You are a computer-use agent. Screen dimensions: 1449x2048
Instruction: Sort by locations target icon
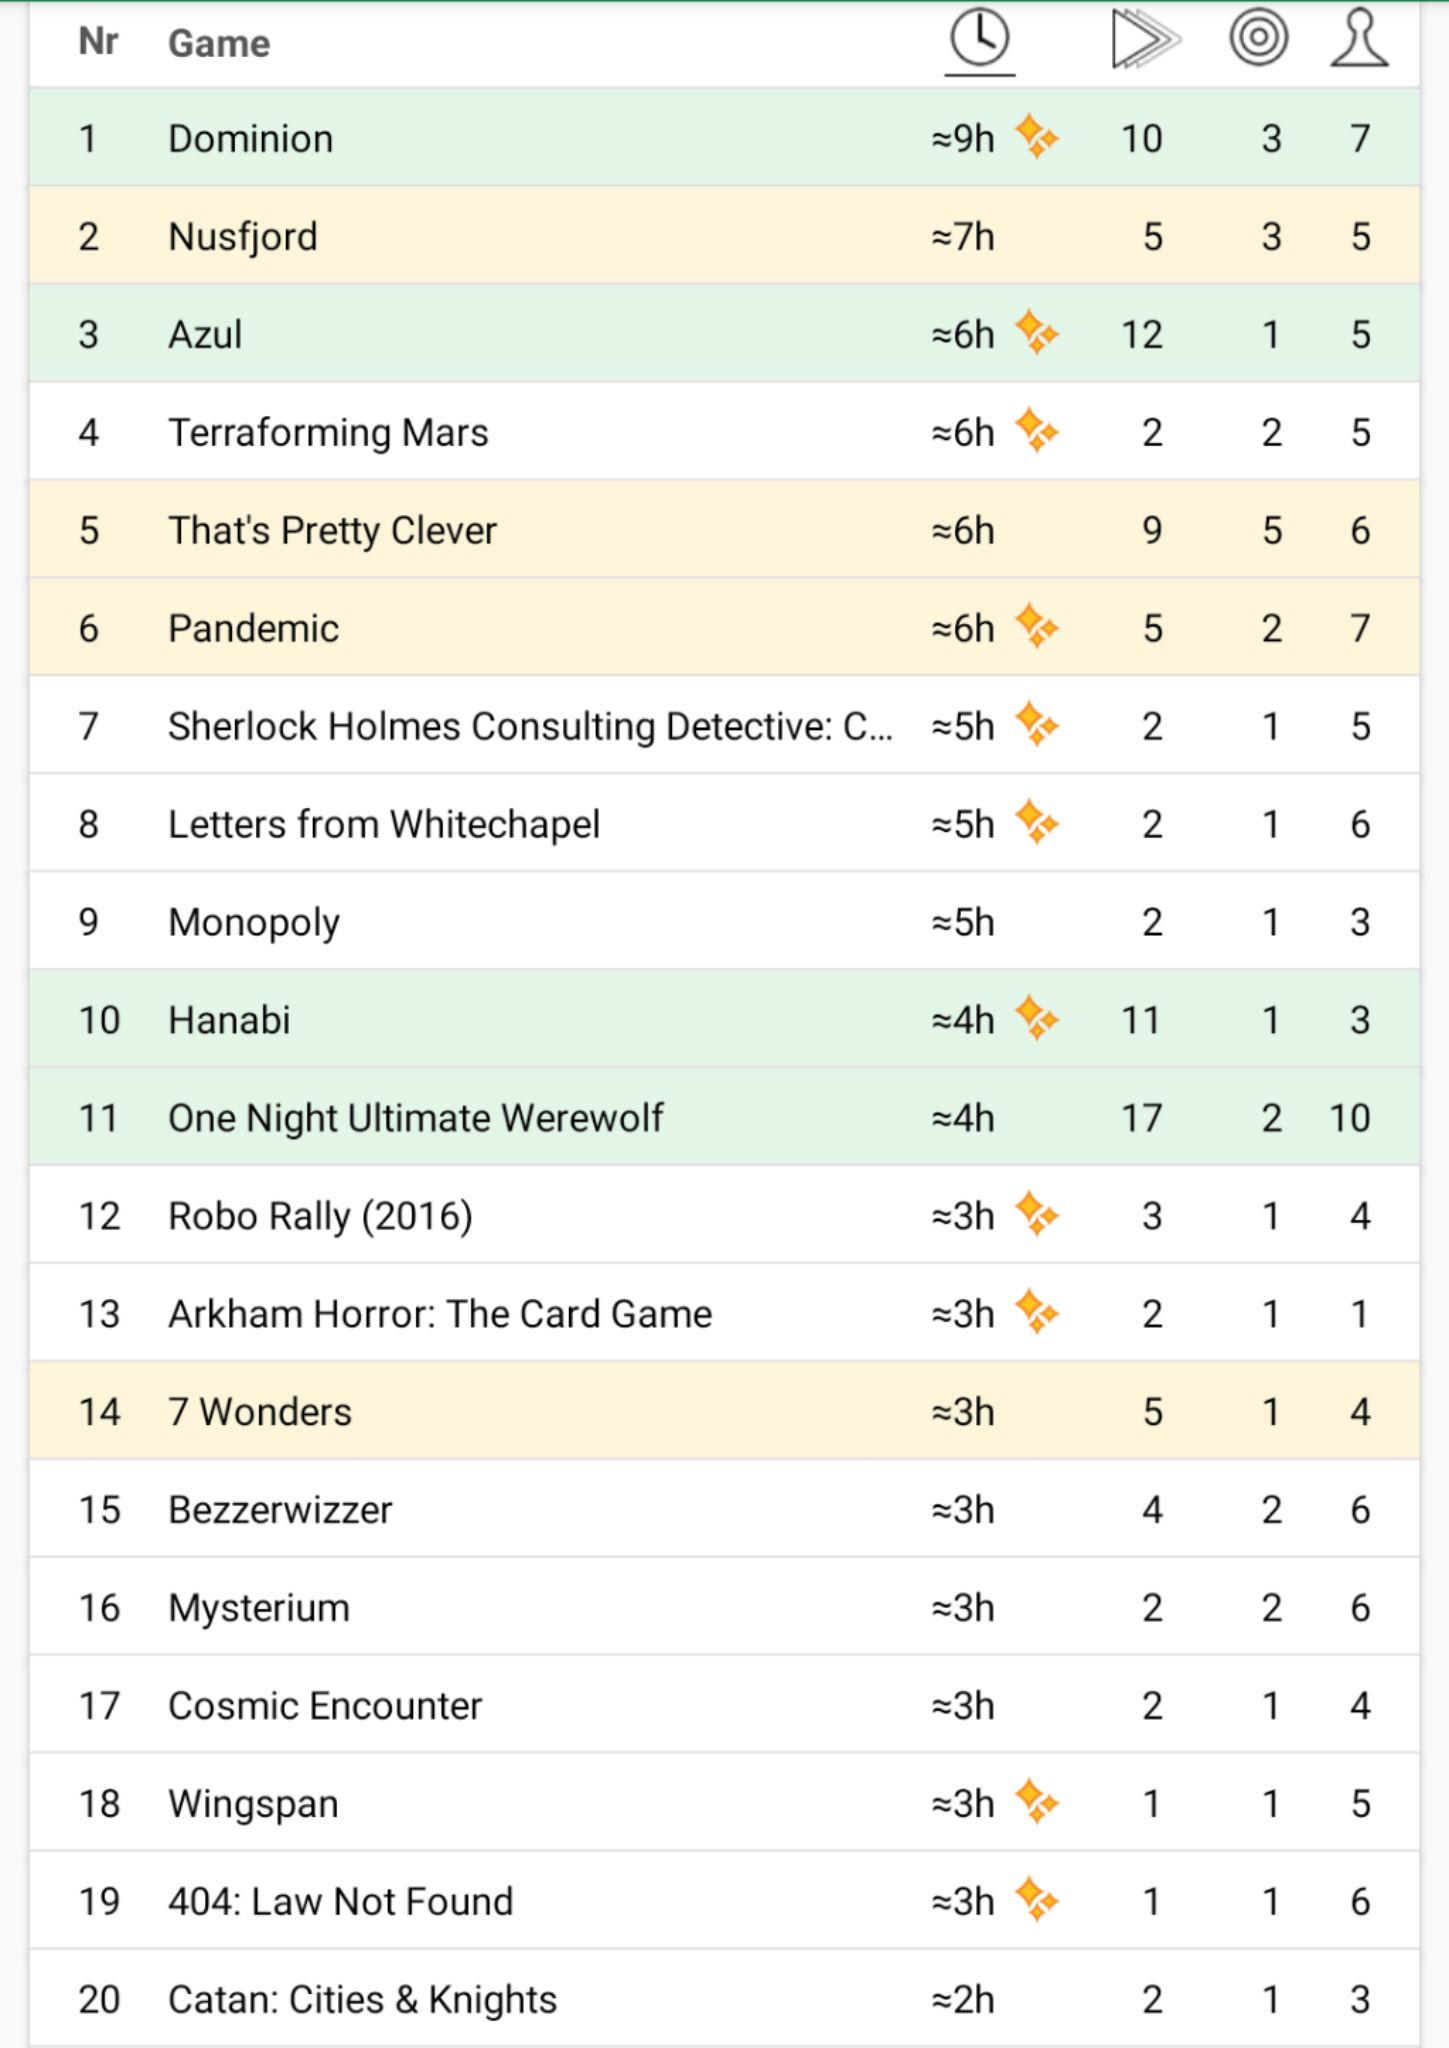click(1258, 38)
